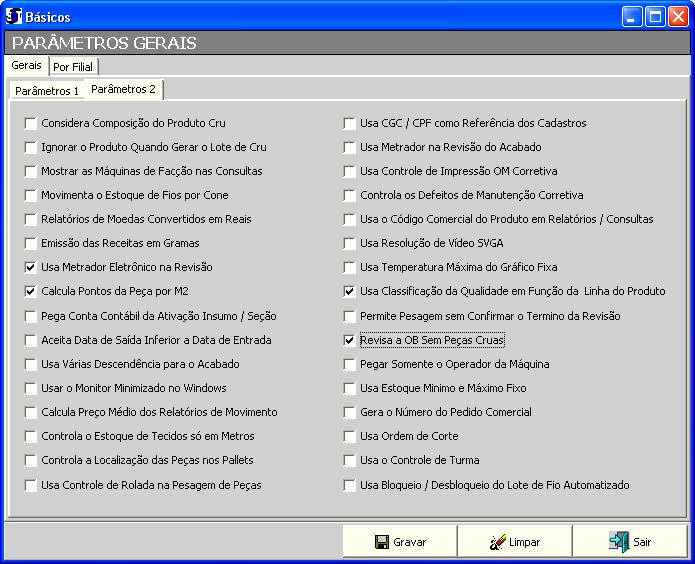Toggle Emissão das Receitas em Gramas
Viewport: 695px width, 564px height.
31,244
